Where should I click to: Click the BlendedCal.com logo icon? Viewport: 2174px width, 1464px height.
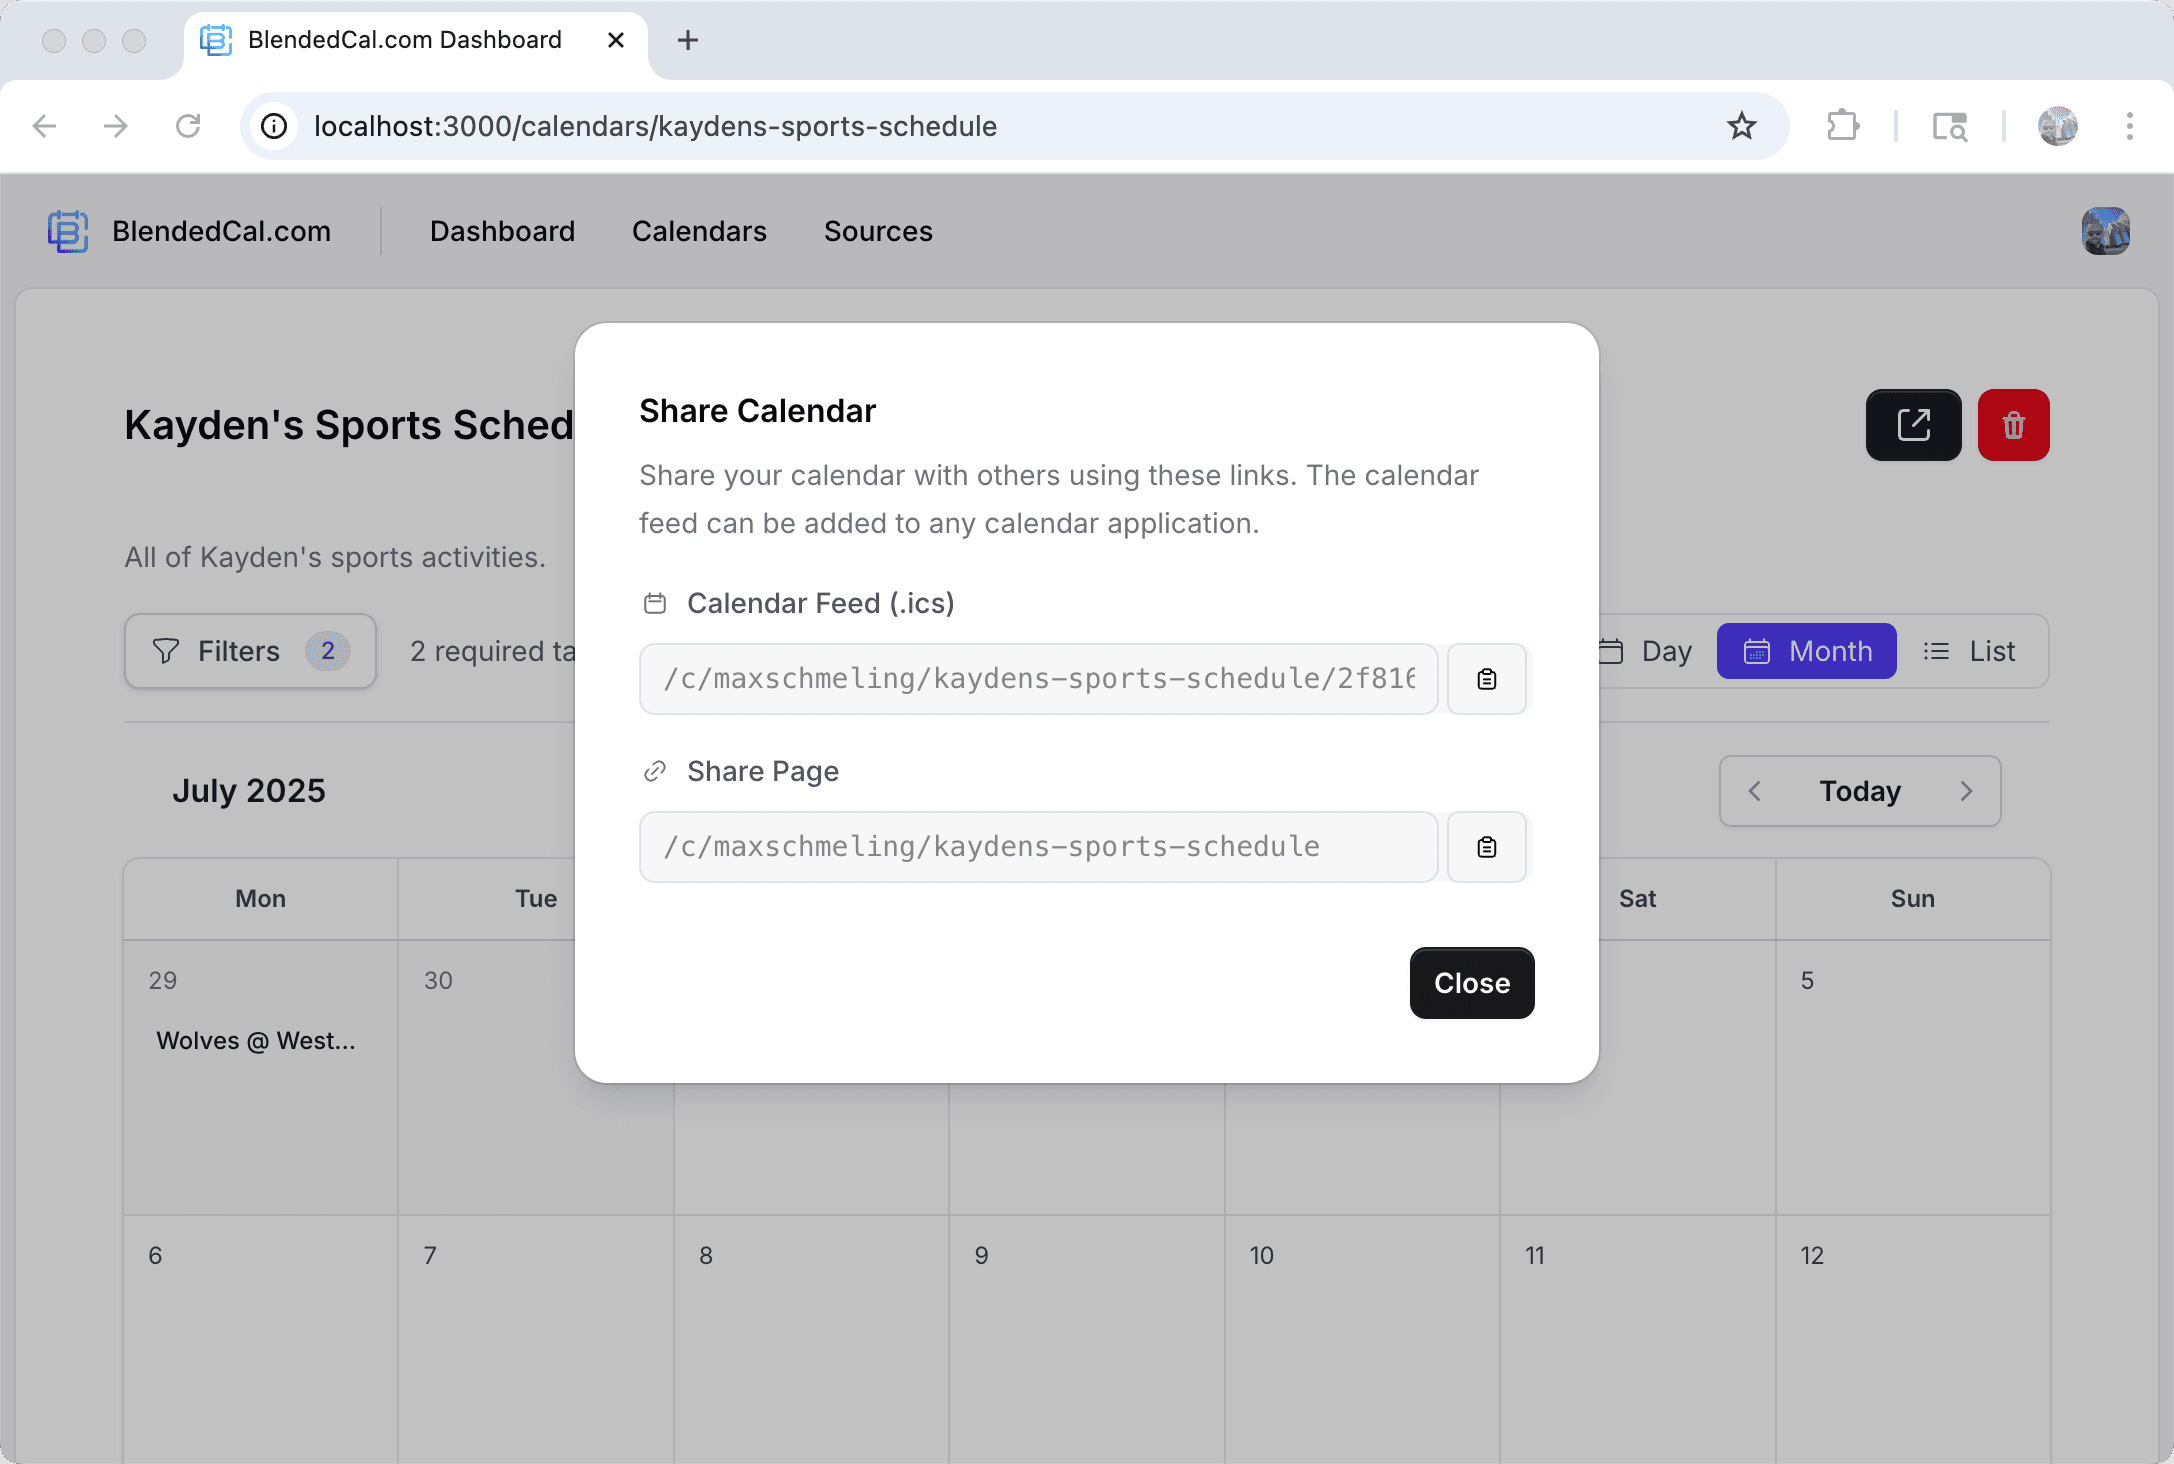click(68, 231)
